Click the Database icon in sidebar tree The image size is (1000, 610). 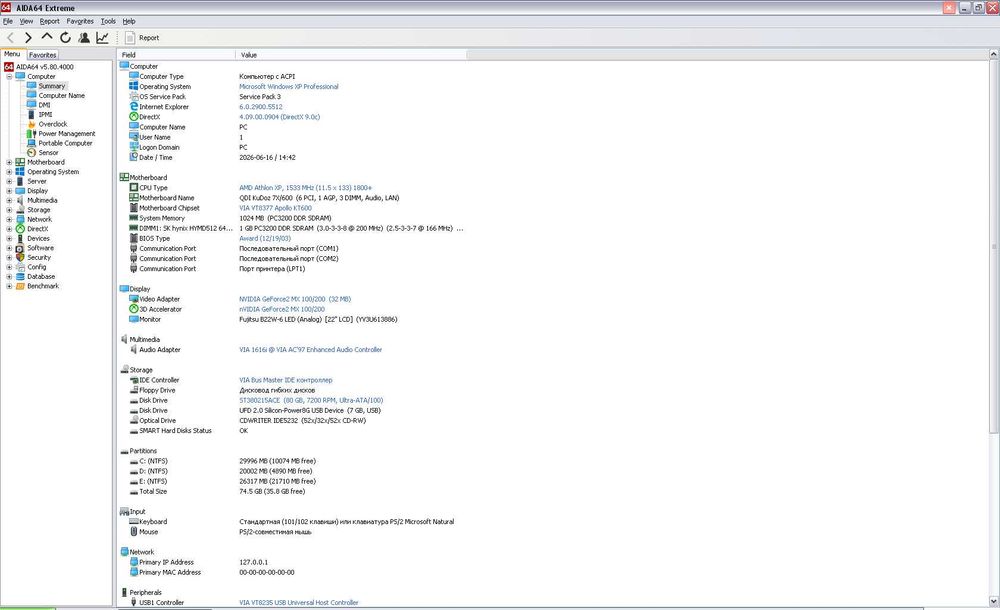click(20, 277)
